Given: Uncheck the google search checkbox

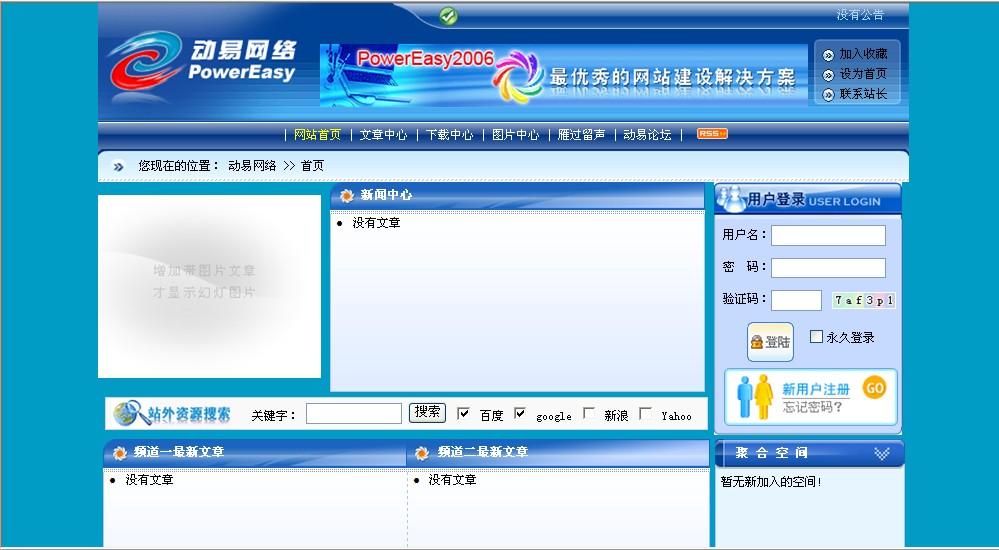Looking at the screenshot, I should click(520, 414).
